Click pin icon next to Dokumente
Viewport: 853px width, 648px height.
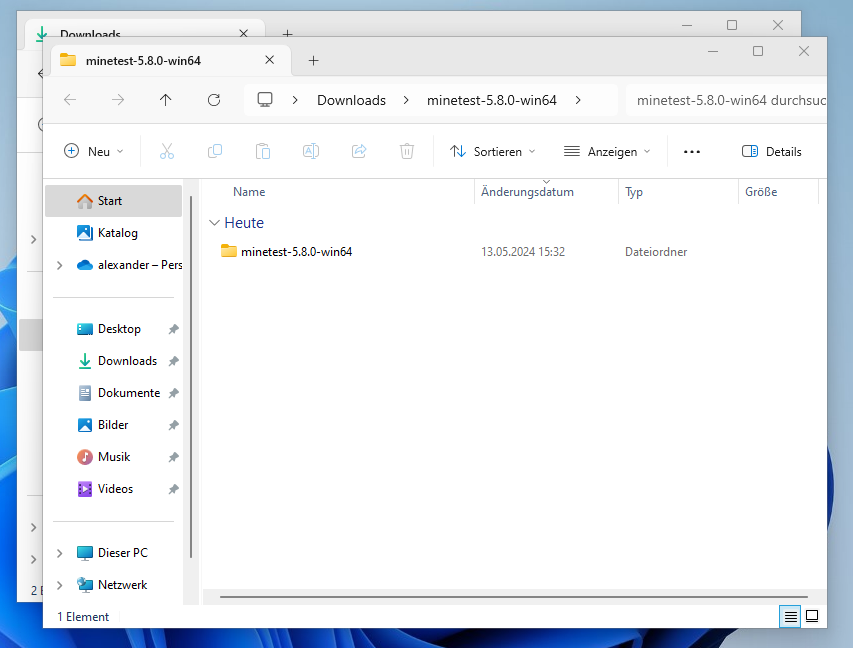coord(174,393)
